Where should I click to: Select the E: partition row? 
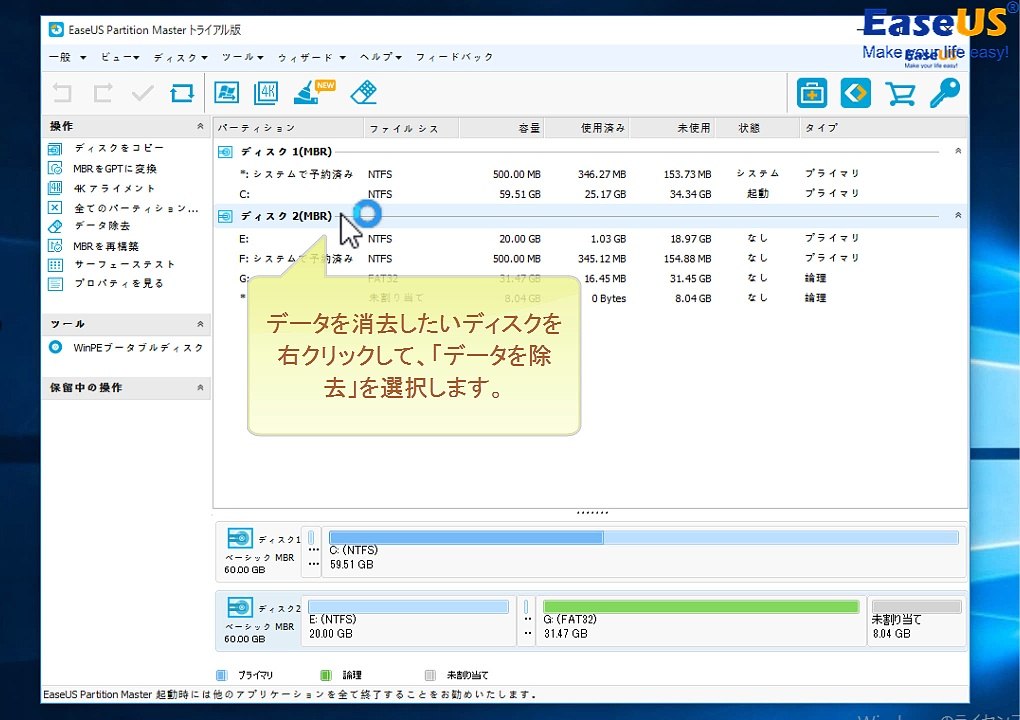click(590, 239)
